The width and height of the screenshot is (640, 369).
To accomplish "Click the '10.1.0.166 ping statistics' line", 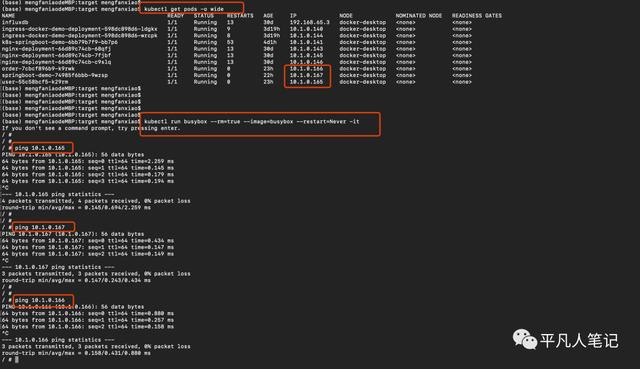I will point(58,340).
